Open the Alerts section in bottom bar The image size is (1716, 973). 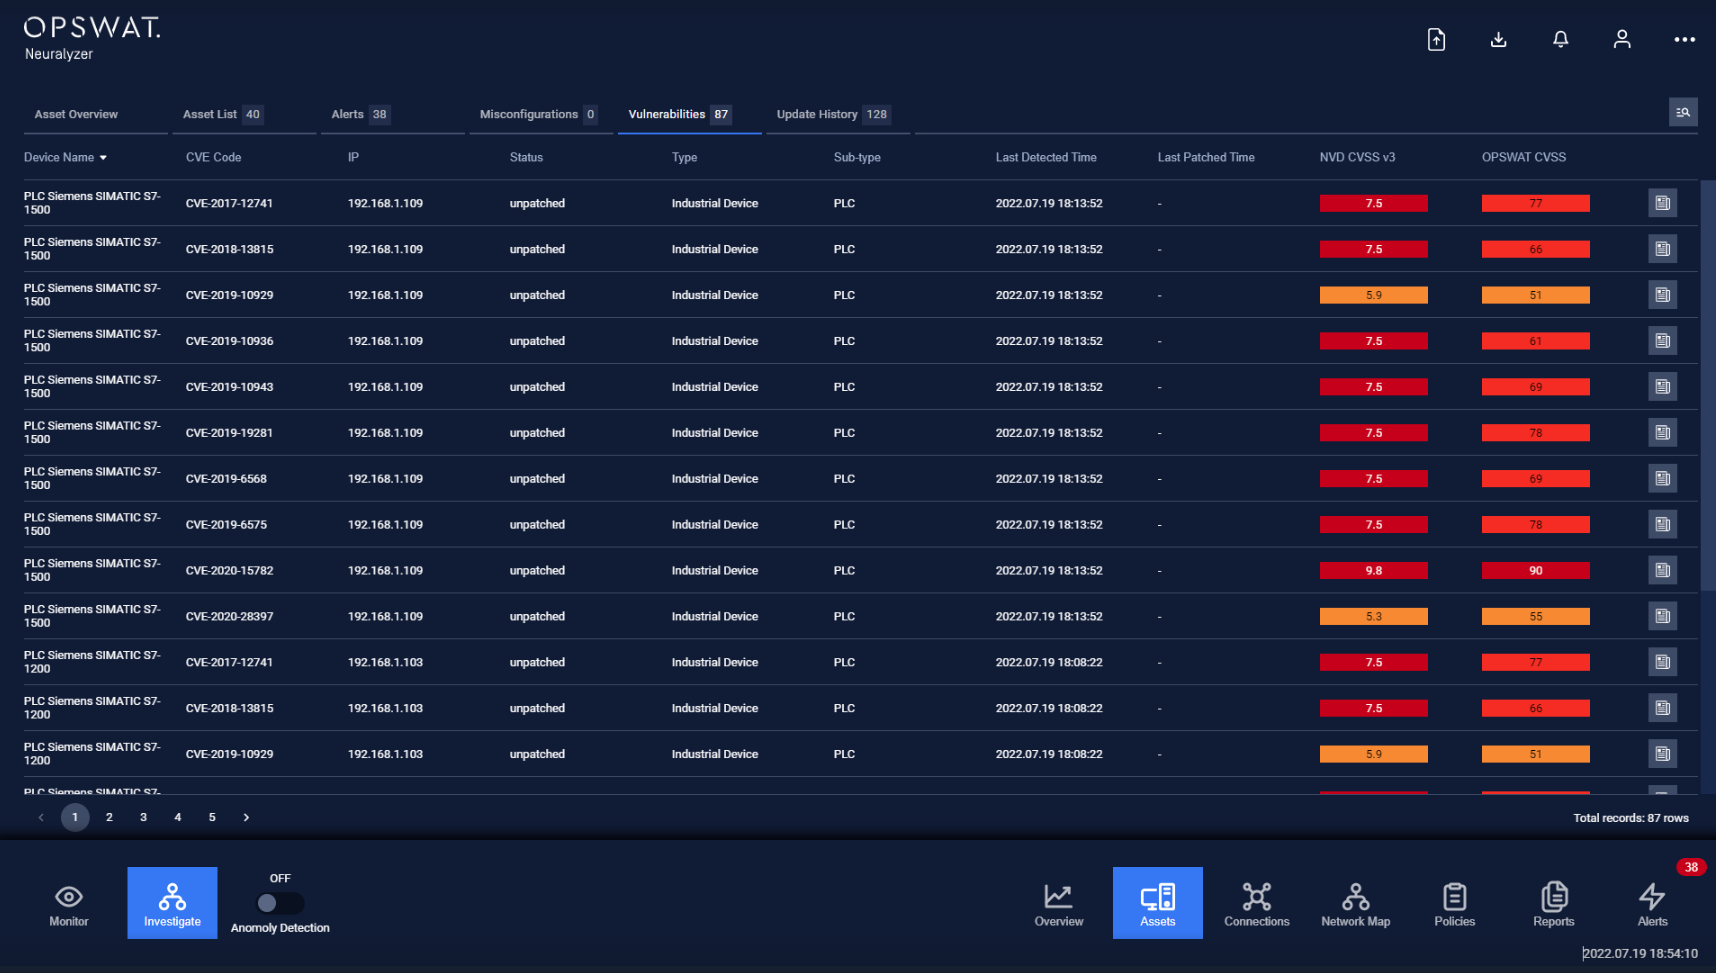tap(1652, 904)
